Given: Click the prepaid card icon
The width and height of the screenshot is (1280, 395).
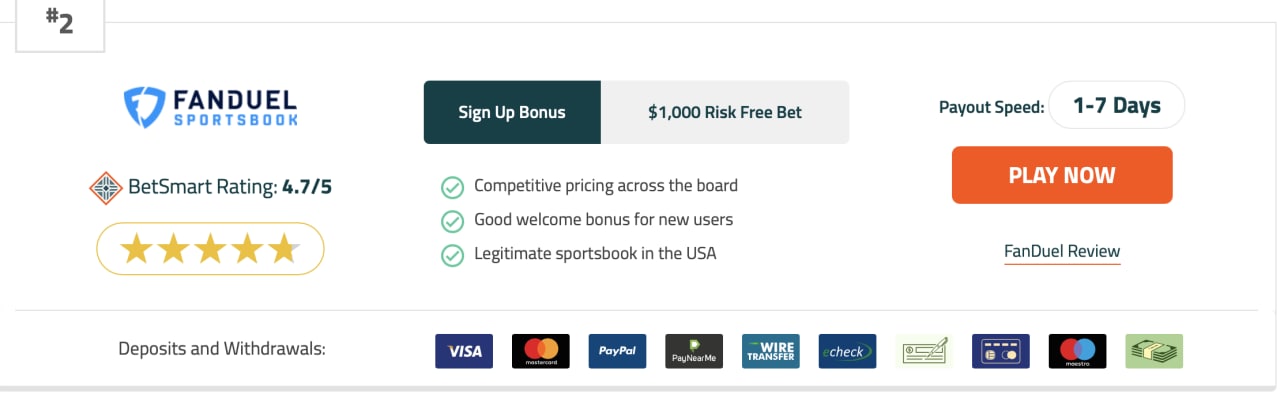Looking at the screenshot, I should point(1001,351).
